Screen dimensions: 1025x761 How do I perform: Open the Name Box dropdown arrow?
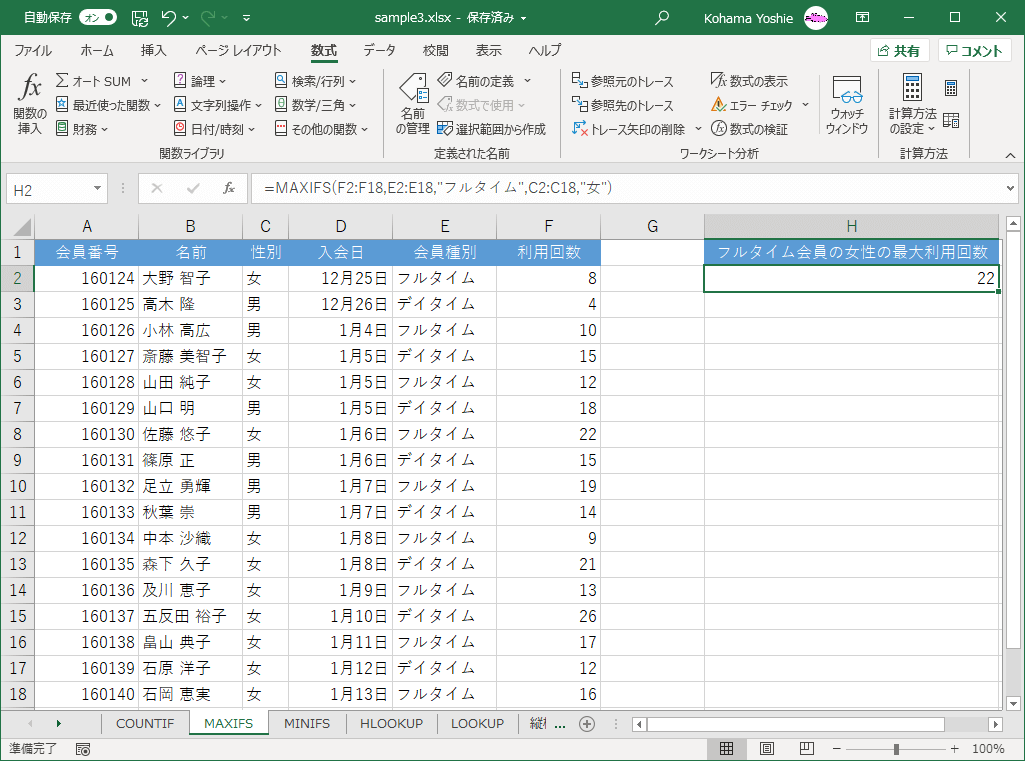tap(97, 188)
